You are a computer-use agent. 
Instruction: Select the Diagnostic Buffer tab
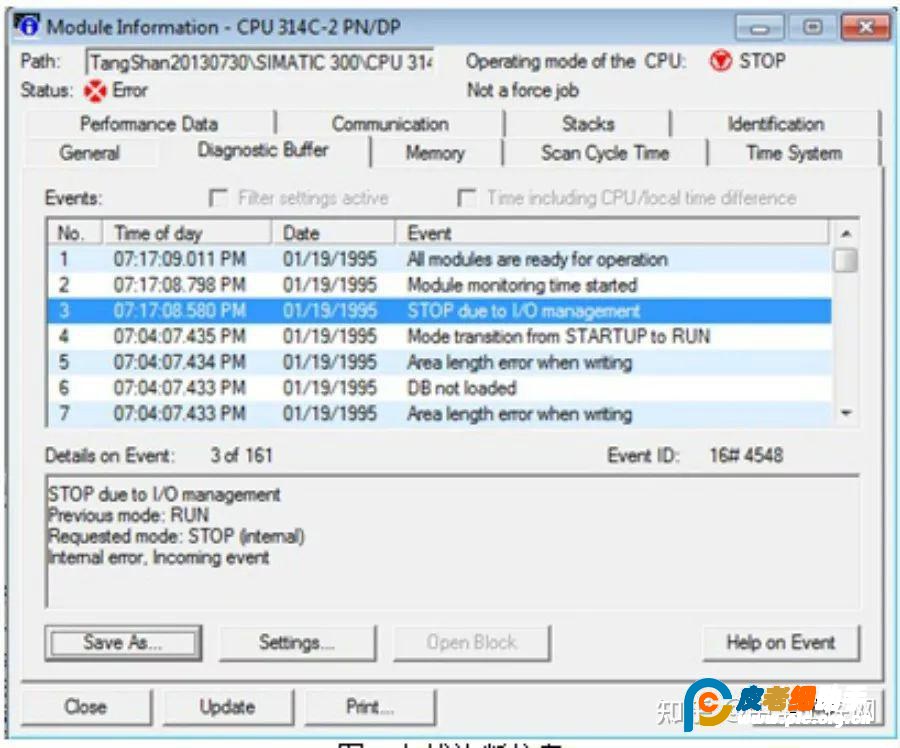click(263, 150)
